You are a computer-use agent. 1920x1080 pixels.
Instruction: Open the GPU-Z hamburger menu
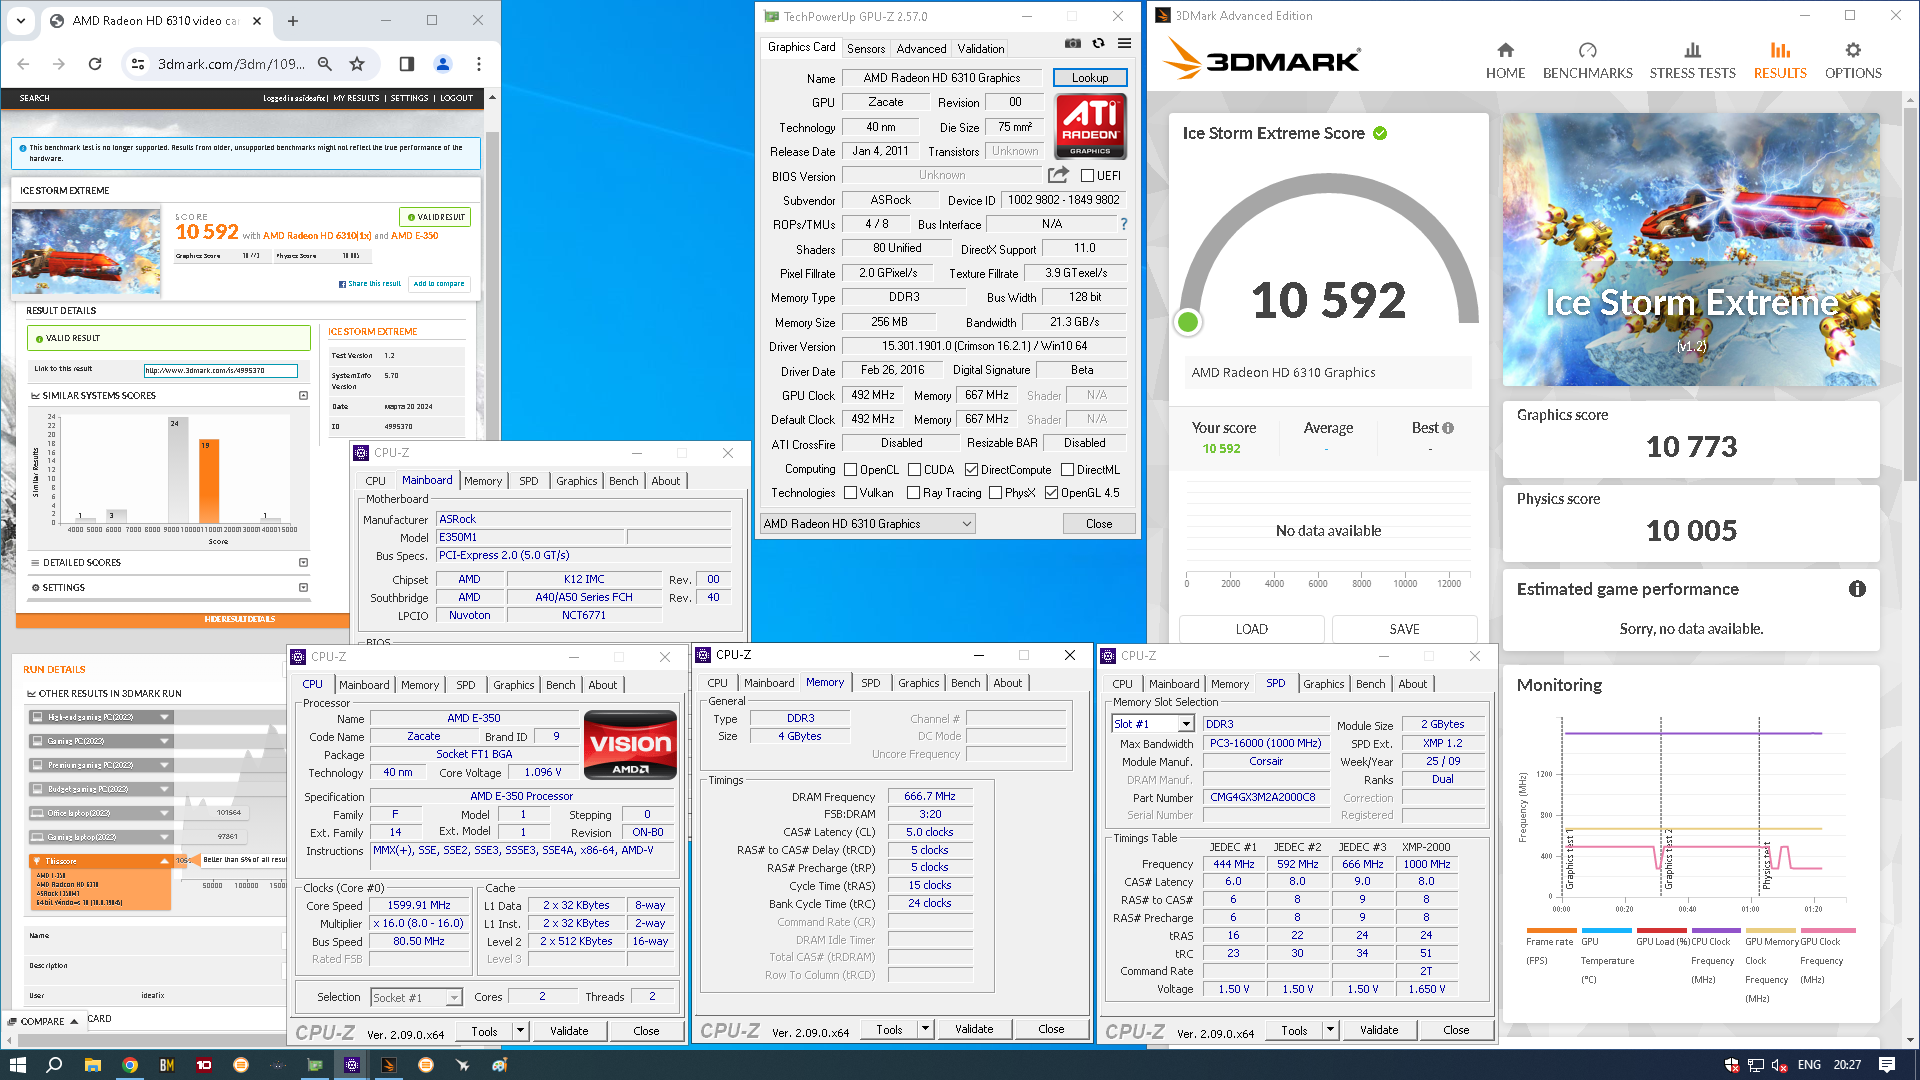(x=1124, y=43)
